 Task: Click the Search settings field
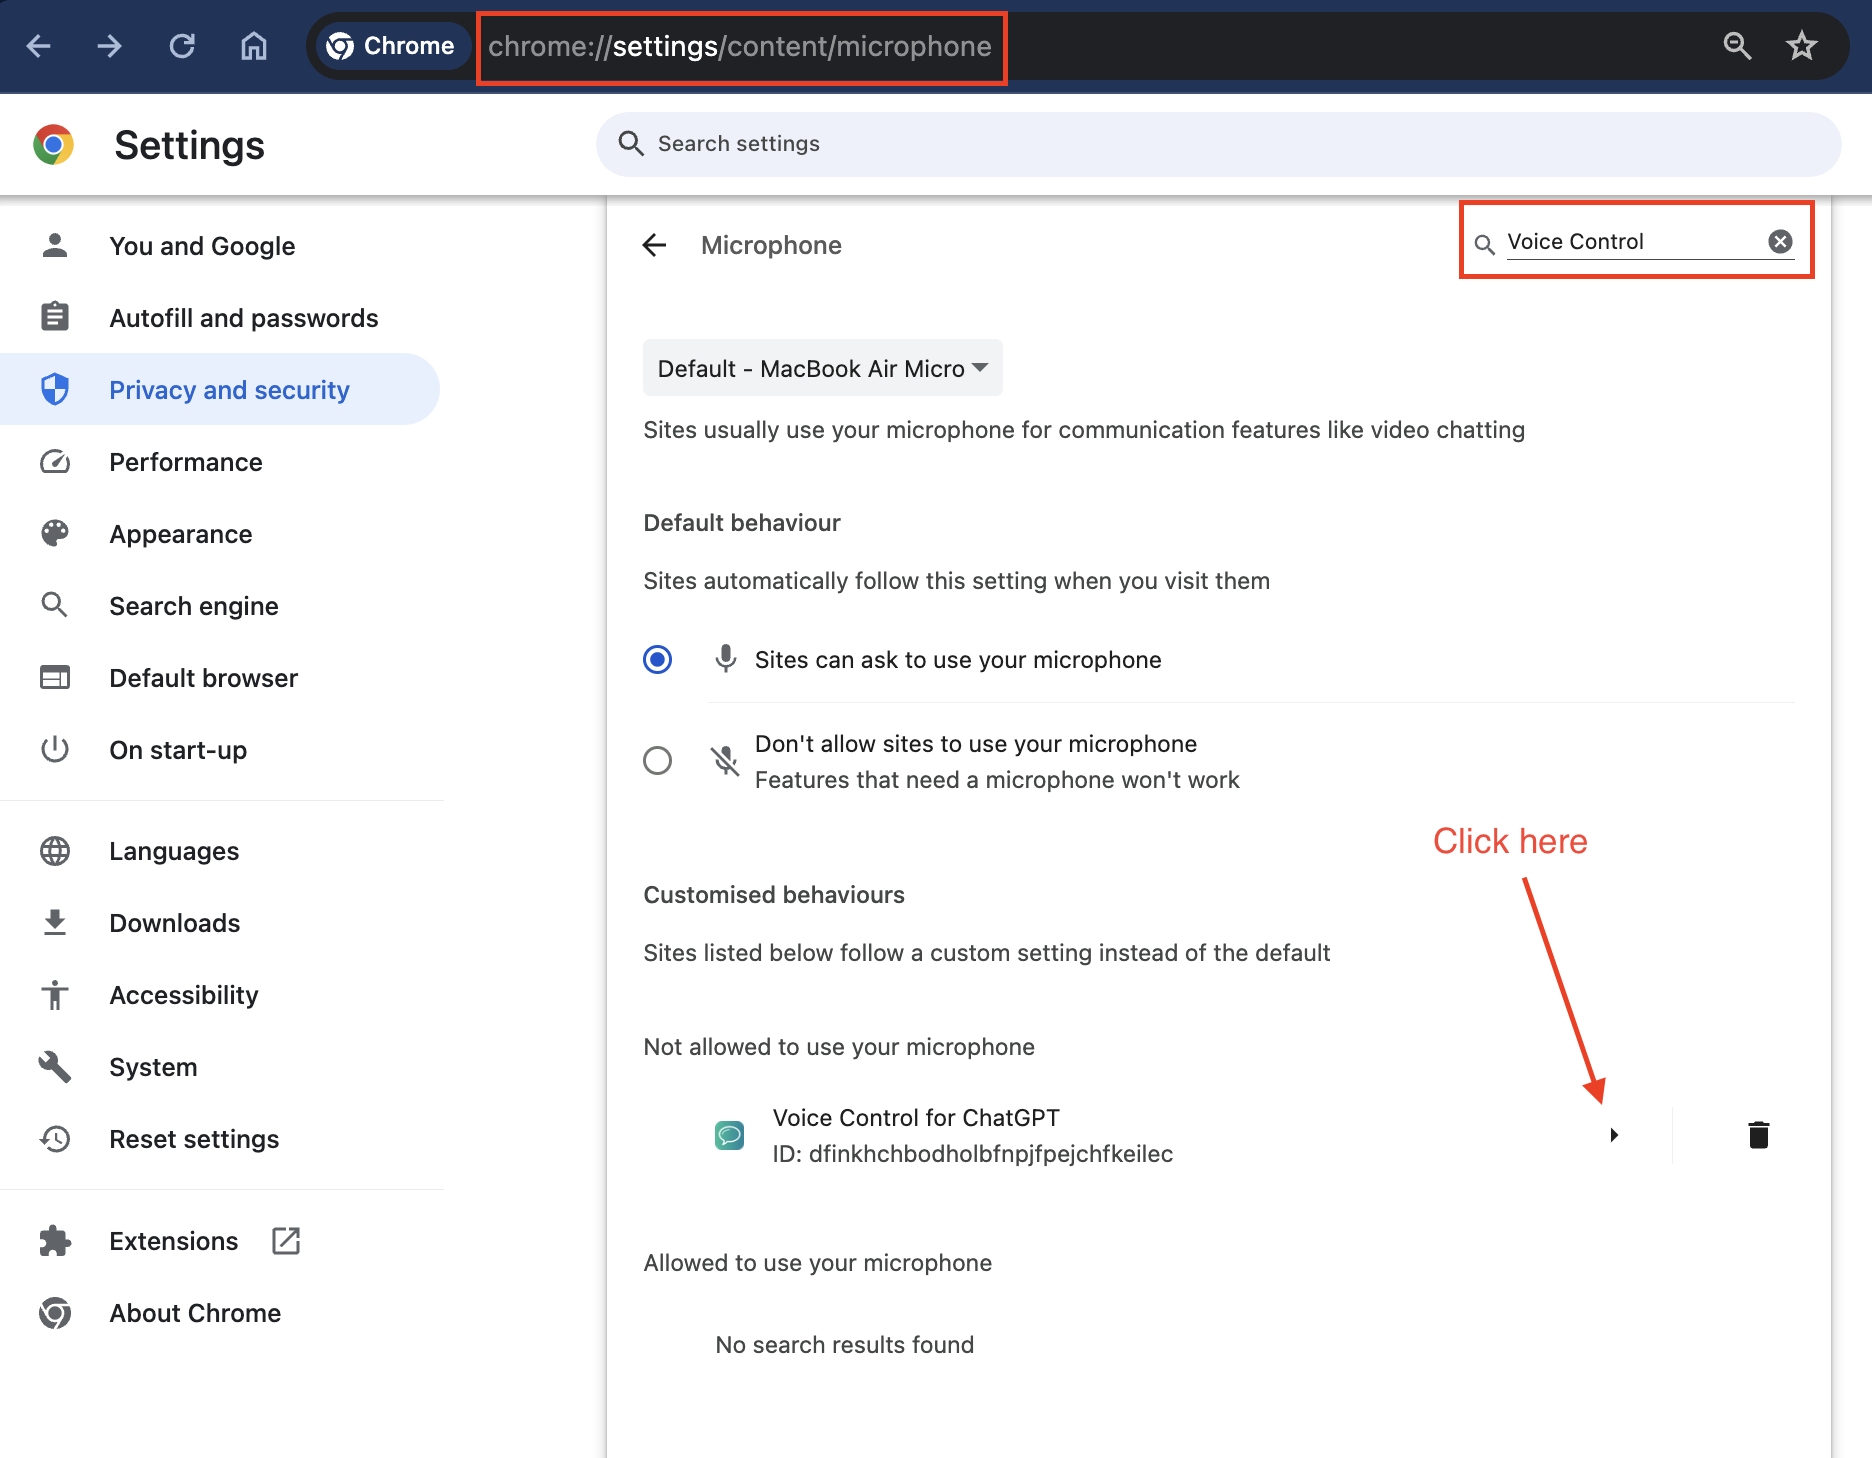point(1218,144)
